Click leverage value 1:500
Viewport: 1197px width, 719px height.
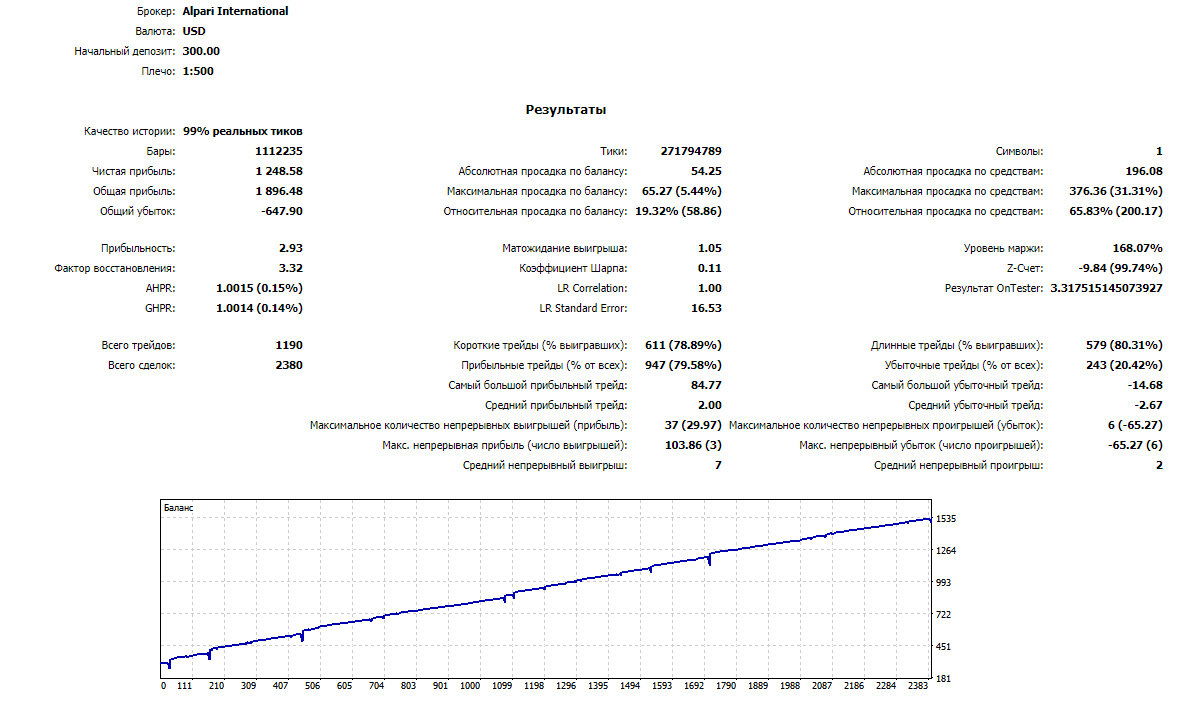(x=198, y=71)
